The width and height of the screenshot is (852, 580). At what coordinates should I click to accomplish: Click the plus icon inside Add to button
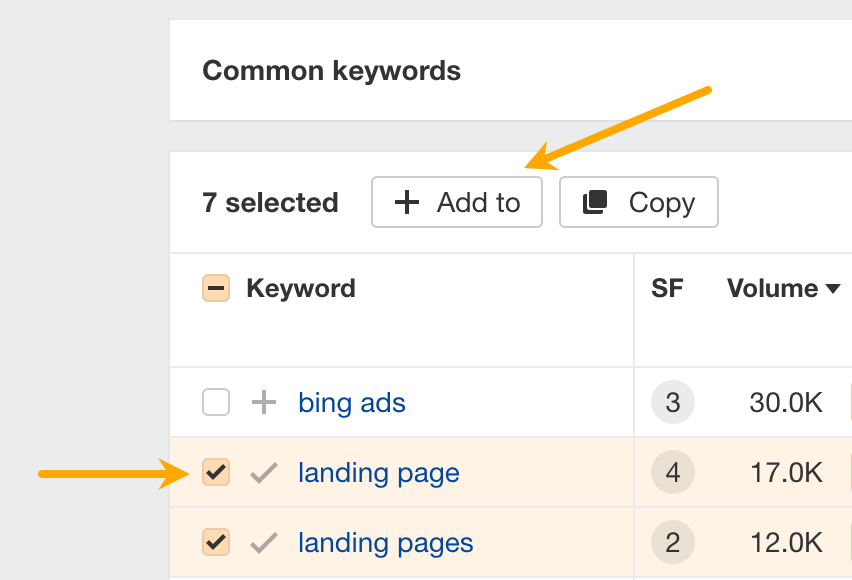(405, 202)
